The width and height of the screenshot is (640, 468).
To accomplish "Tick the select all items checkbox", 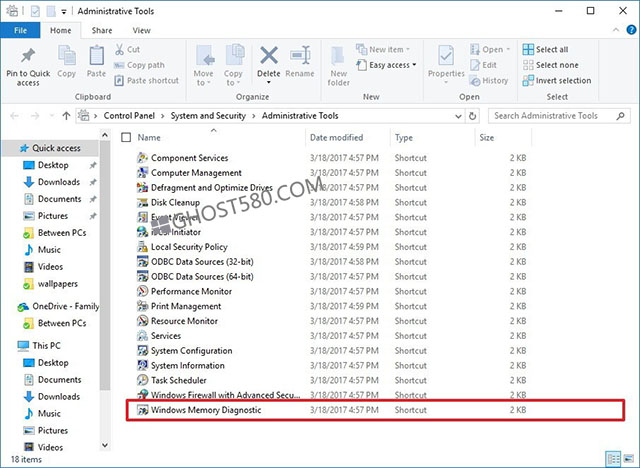I will coord(126,138).
